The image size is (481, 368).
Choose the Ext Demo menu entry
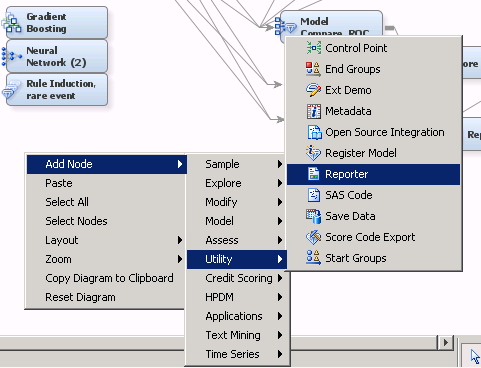373,90
